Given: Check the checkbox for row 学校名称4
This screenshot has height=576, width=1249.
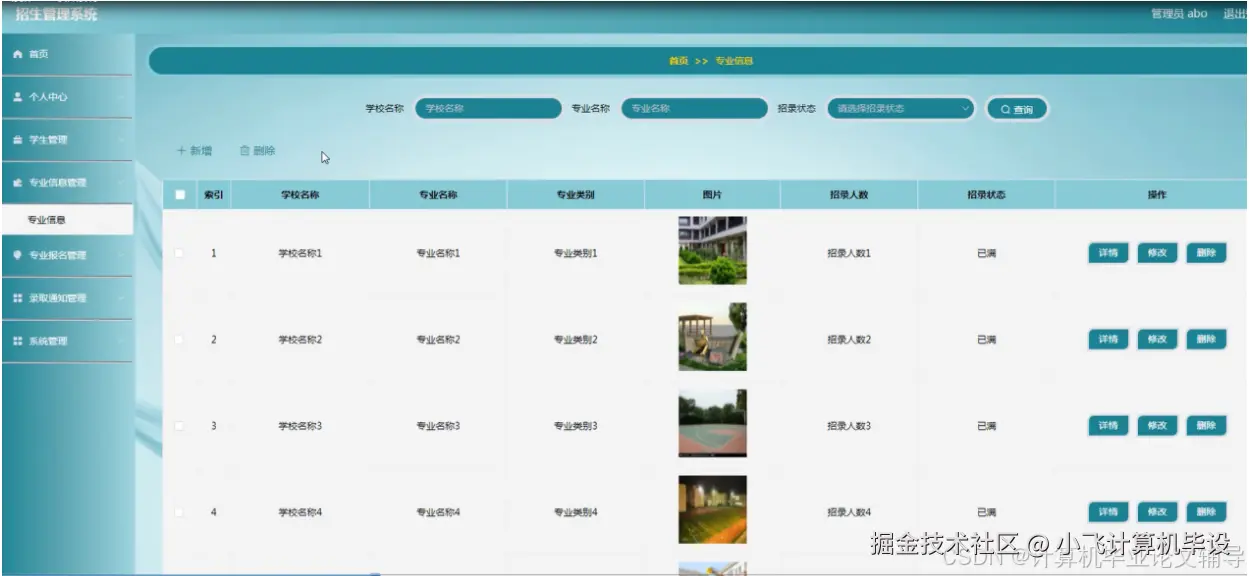Looking at the screenshot, I should click(x=180, y=512).
